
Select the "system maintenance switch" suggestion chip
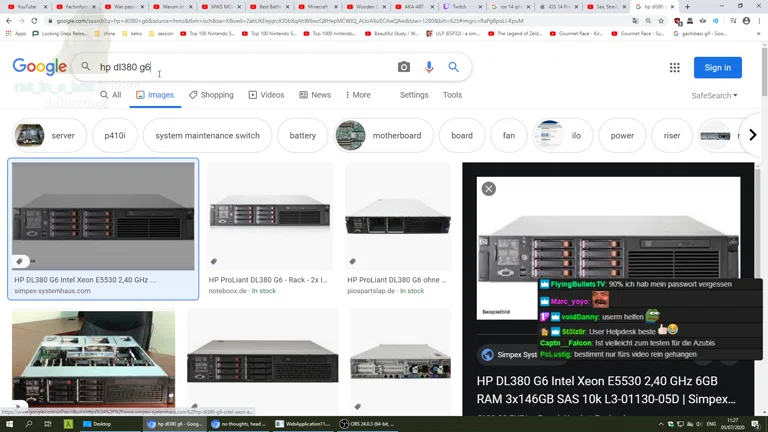[x=207, y=135]
